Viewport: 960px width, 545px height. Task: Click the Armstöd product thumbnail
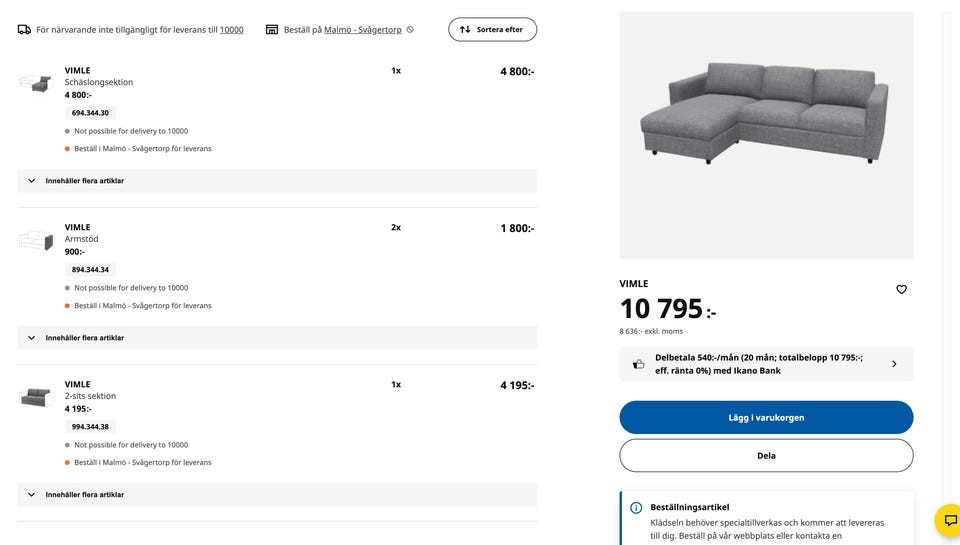[x=35, y=240]
